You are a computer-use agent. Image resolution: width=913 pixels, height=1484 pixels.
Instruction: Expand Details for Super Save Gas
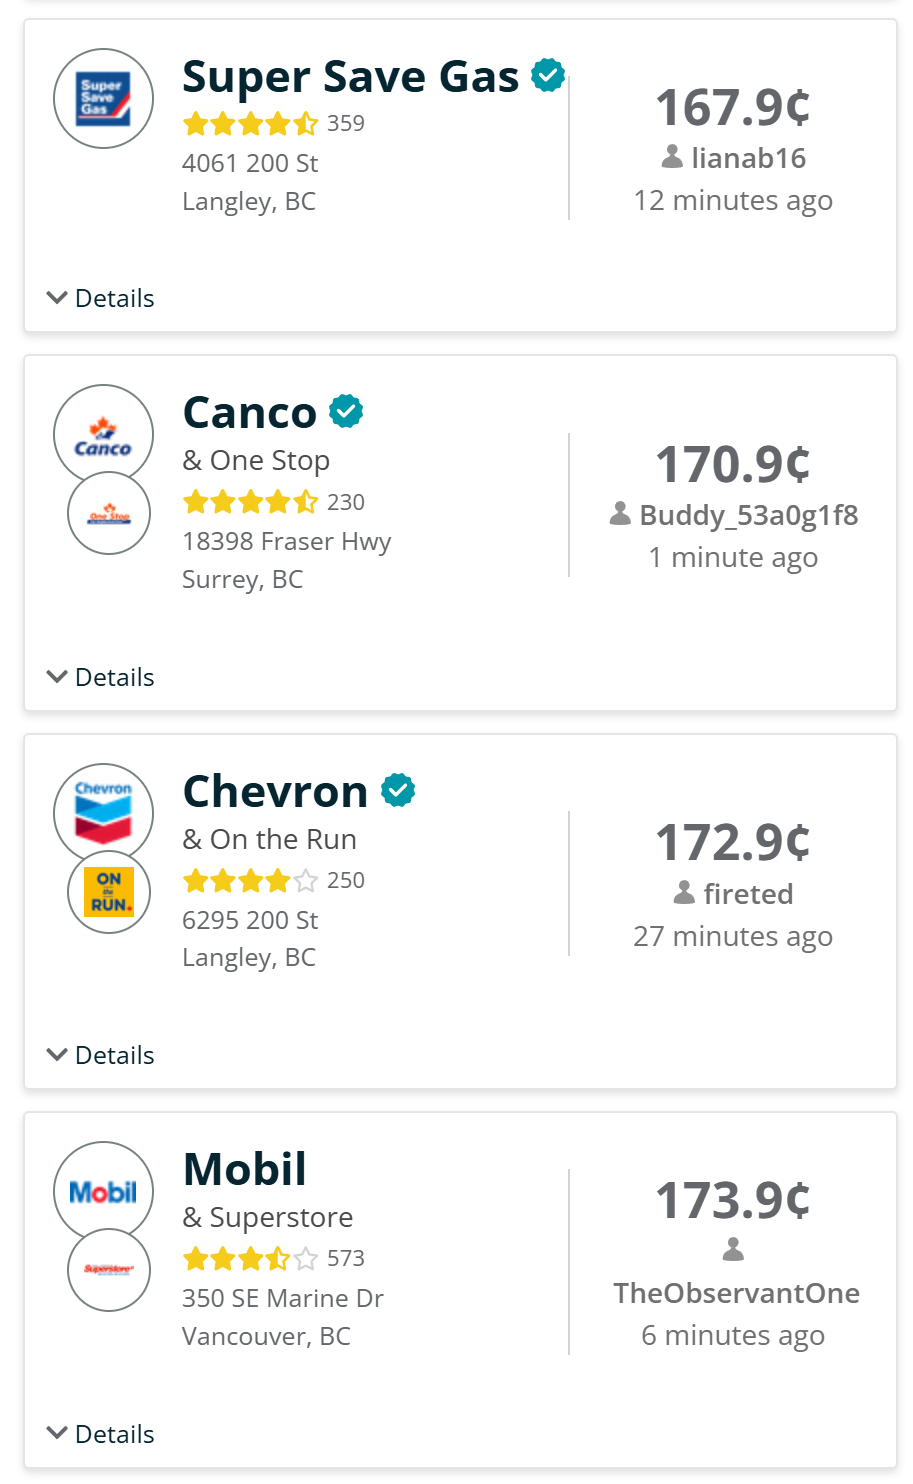101,298
